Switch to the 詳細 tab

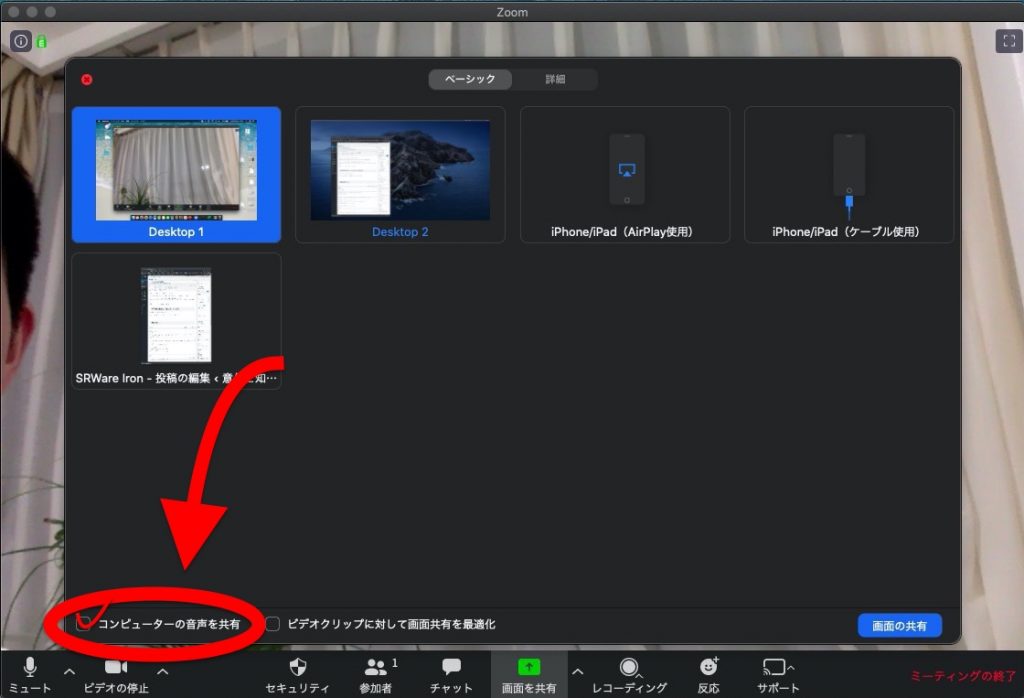pos(555,79)
